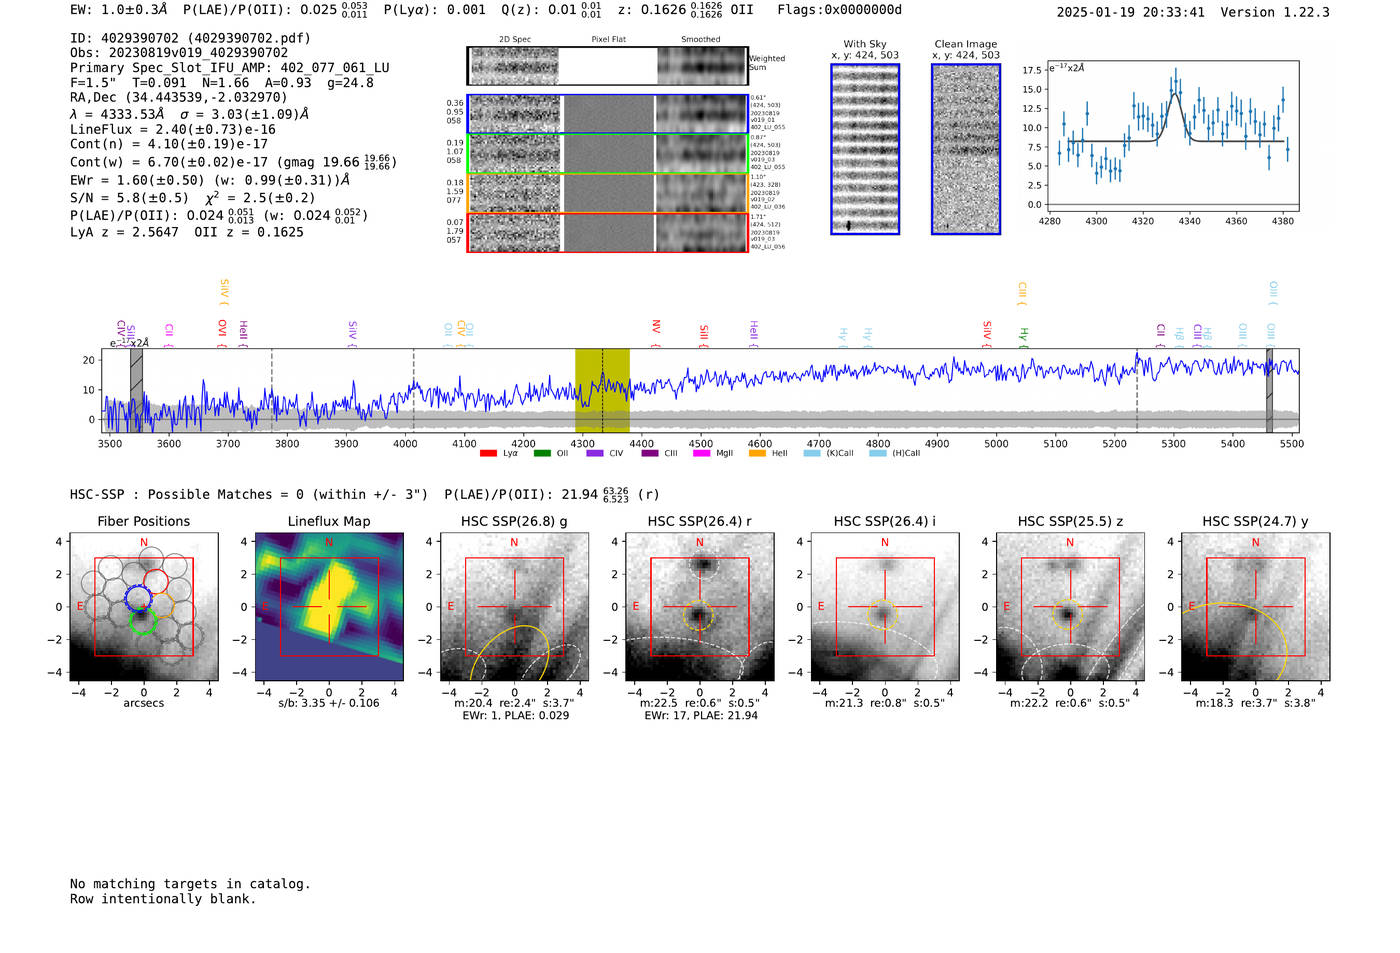Select the HSC SSP(24.7) y image
1400x953 pixels.
click(x=1256, y=607)
